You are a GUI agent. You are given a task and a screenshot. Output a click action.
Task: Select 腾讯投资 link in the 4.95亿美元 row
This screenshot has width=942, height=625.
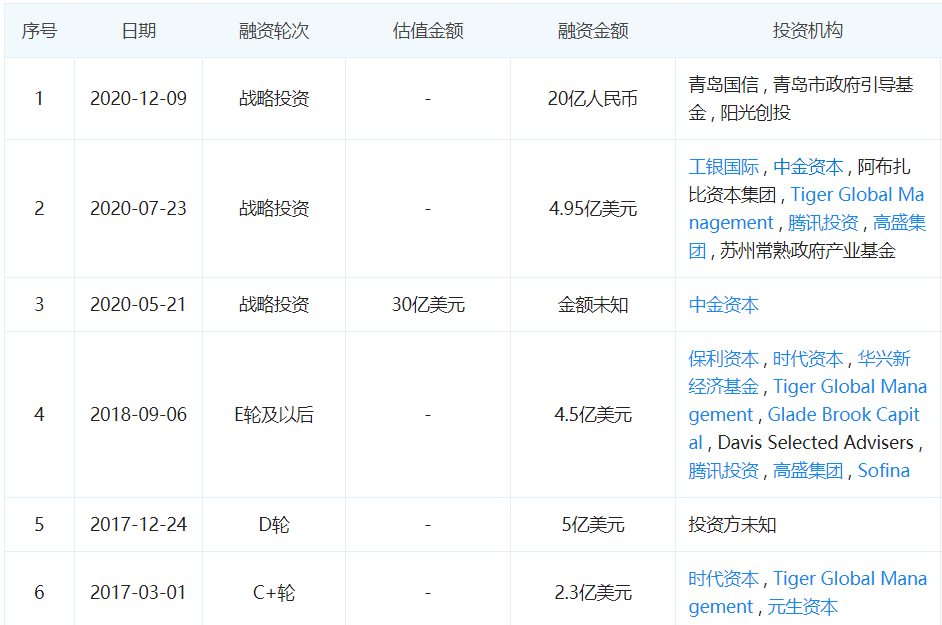pos(822,222)
